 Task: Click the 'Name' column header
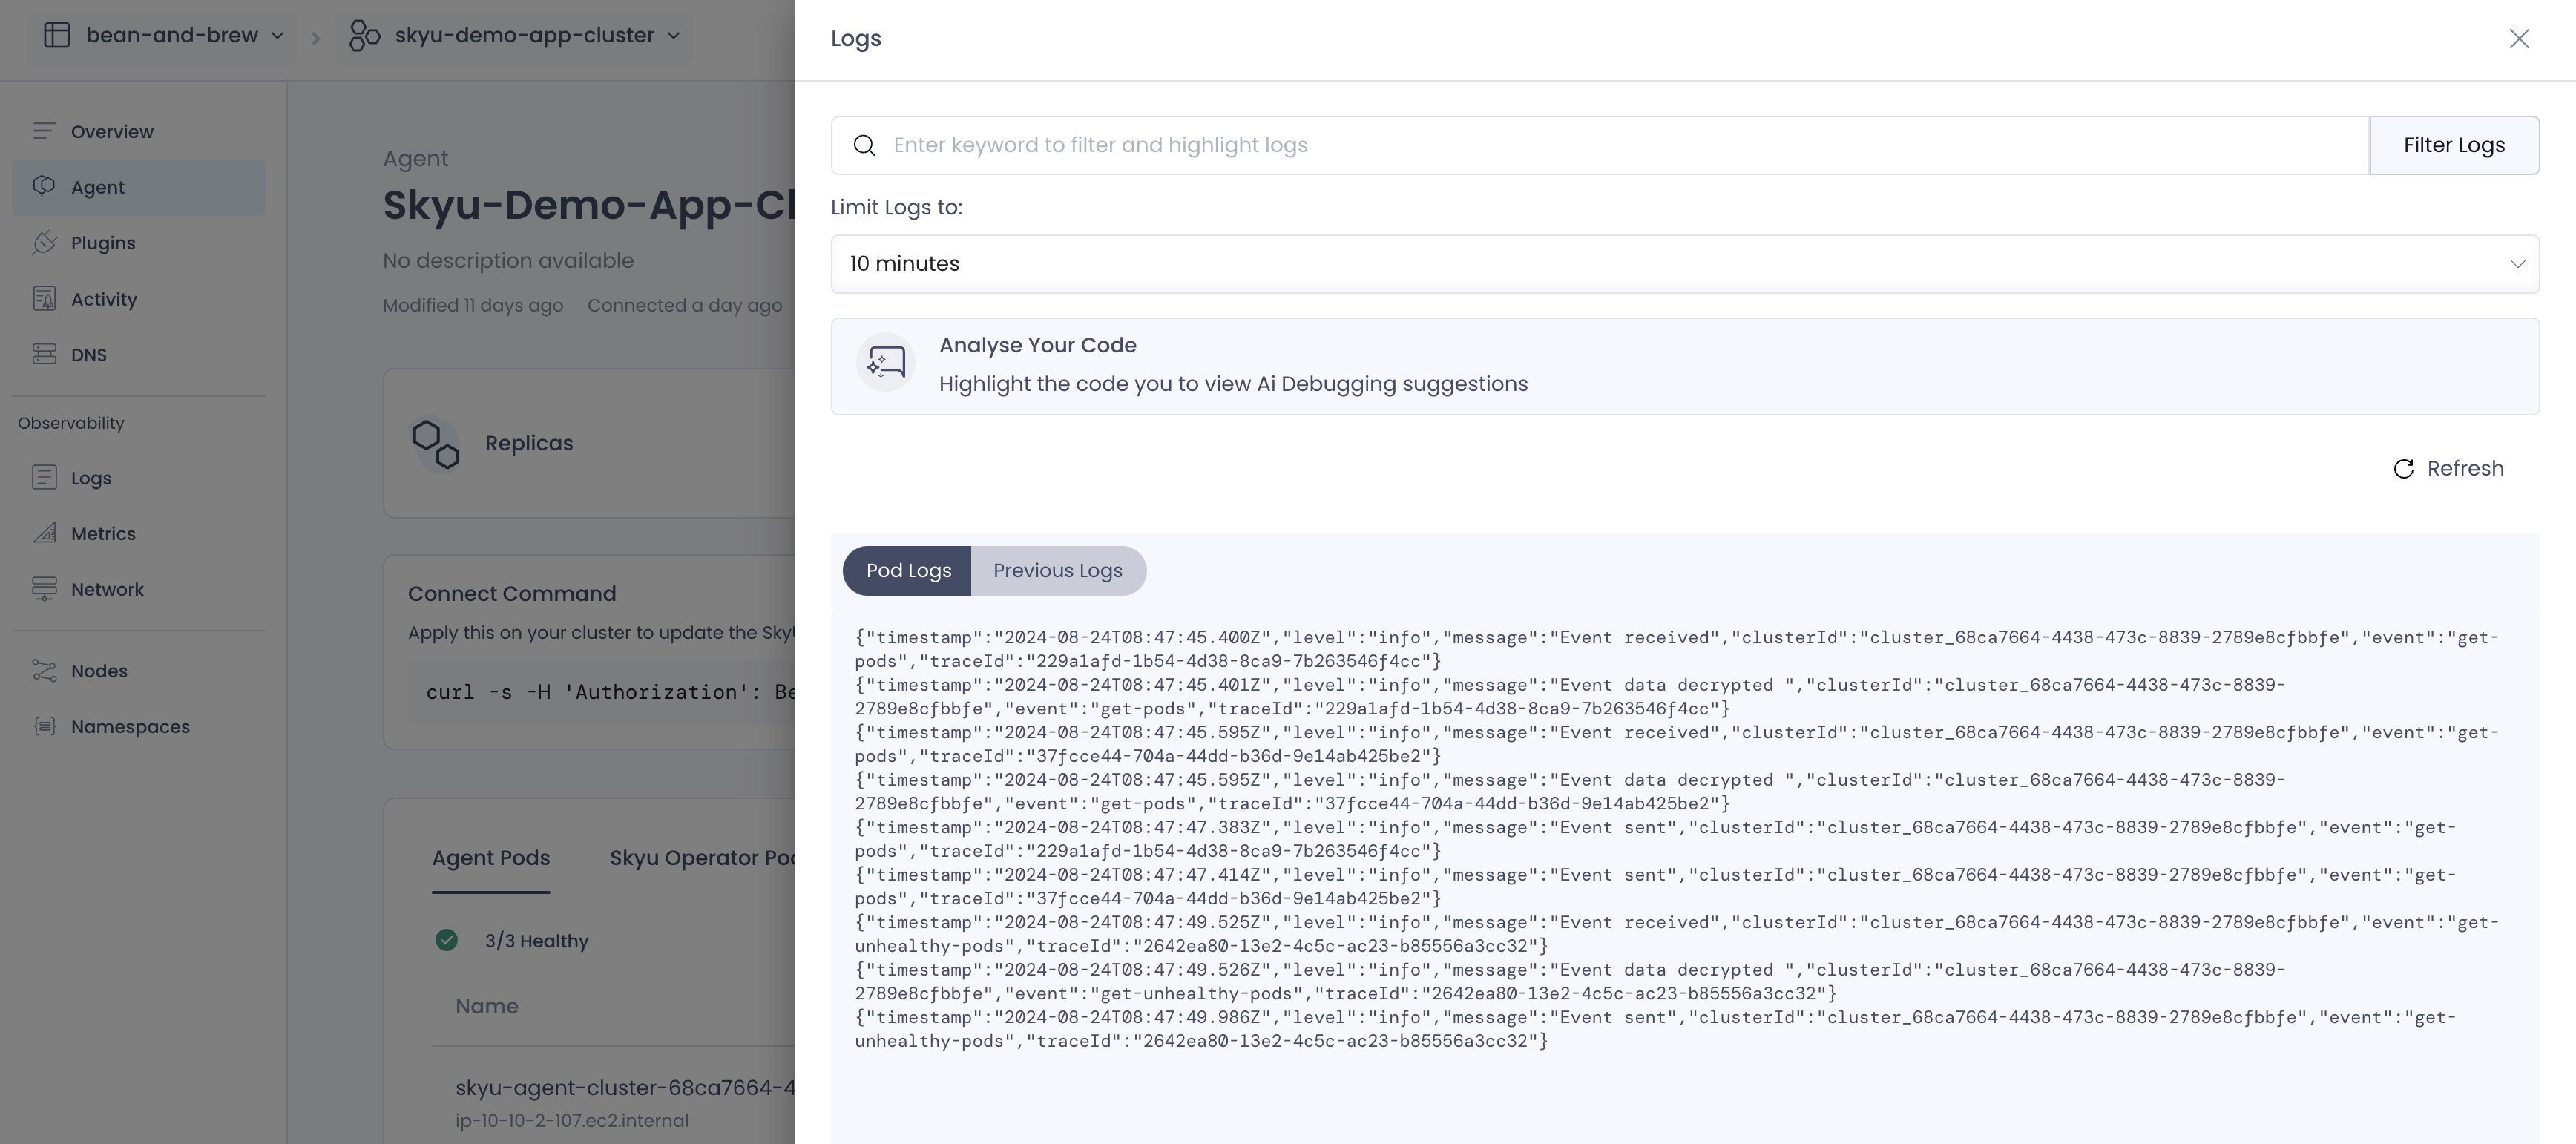(x=487, y=1007)
